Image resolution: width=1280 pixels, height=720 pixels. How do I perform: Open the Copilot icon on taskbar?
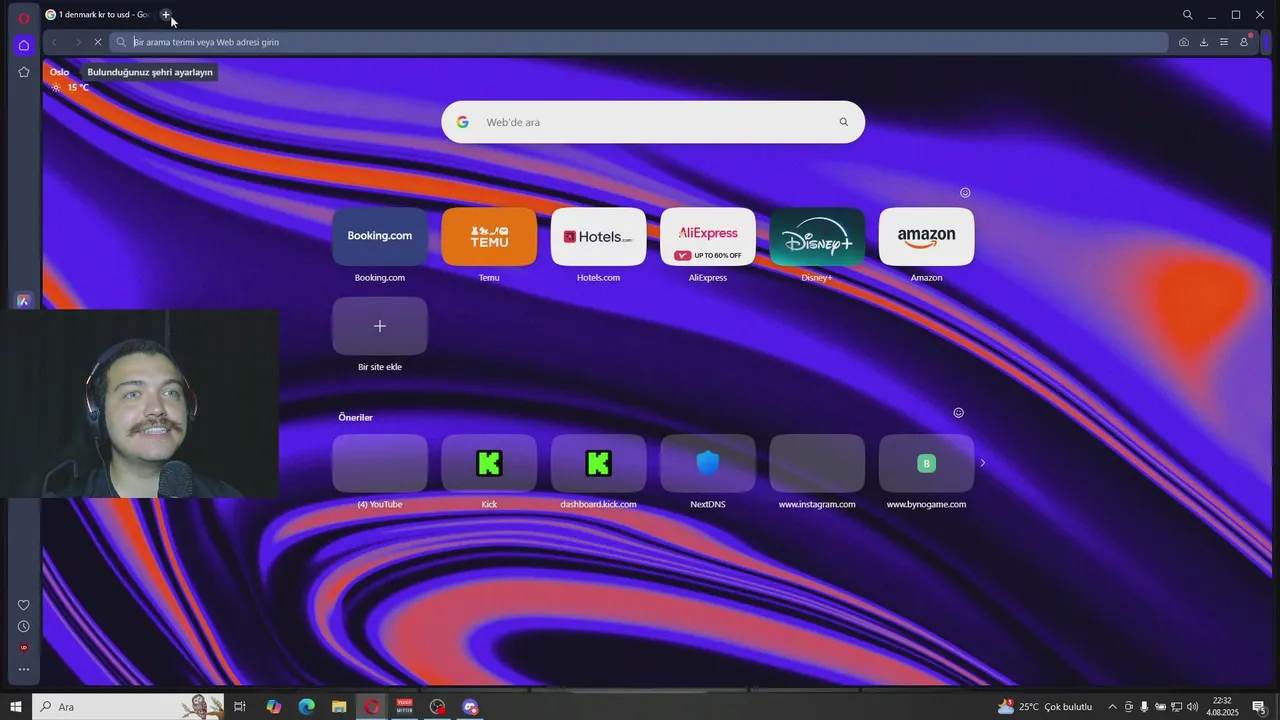273,707
